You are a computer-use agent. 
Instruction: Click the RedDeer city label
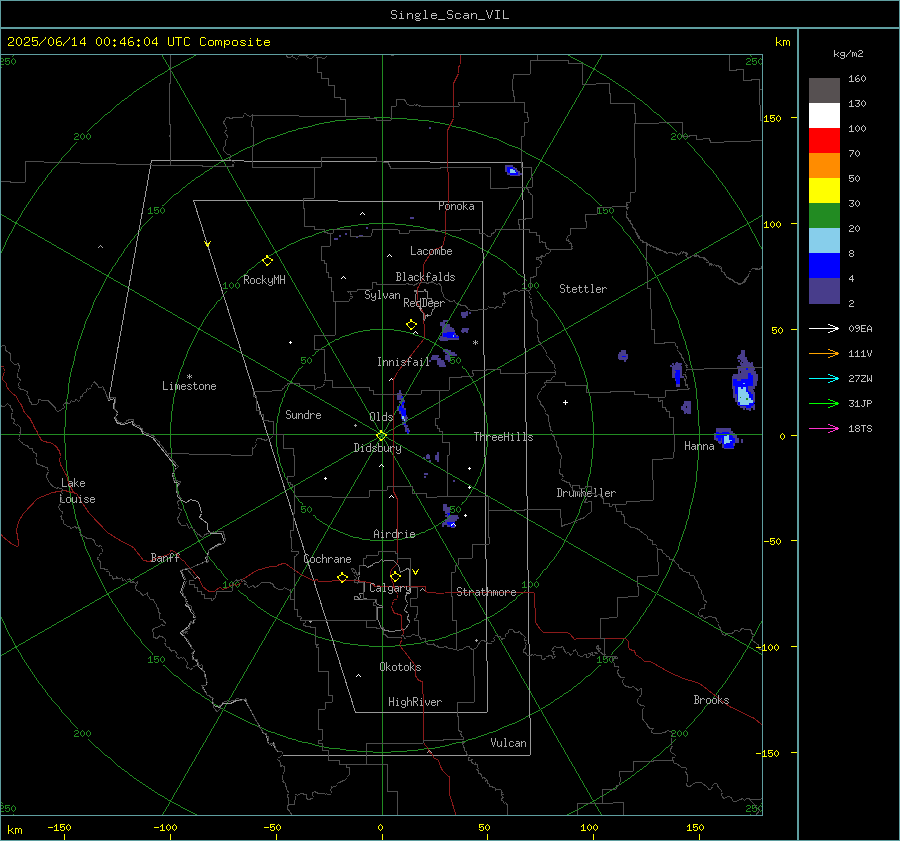pyautogui.click(x=424, y=303)
